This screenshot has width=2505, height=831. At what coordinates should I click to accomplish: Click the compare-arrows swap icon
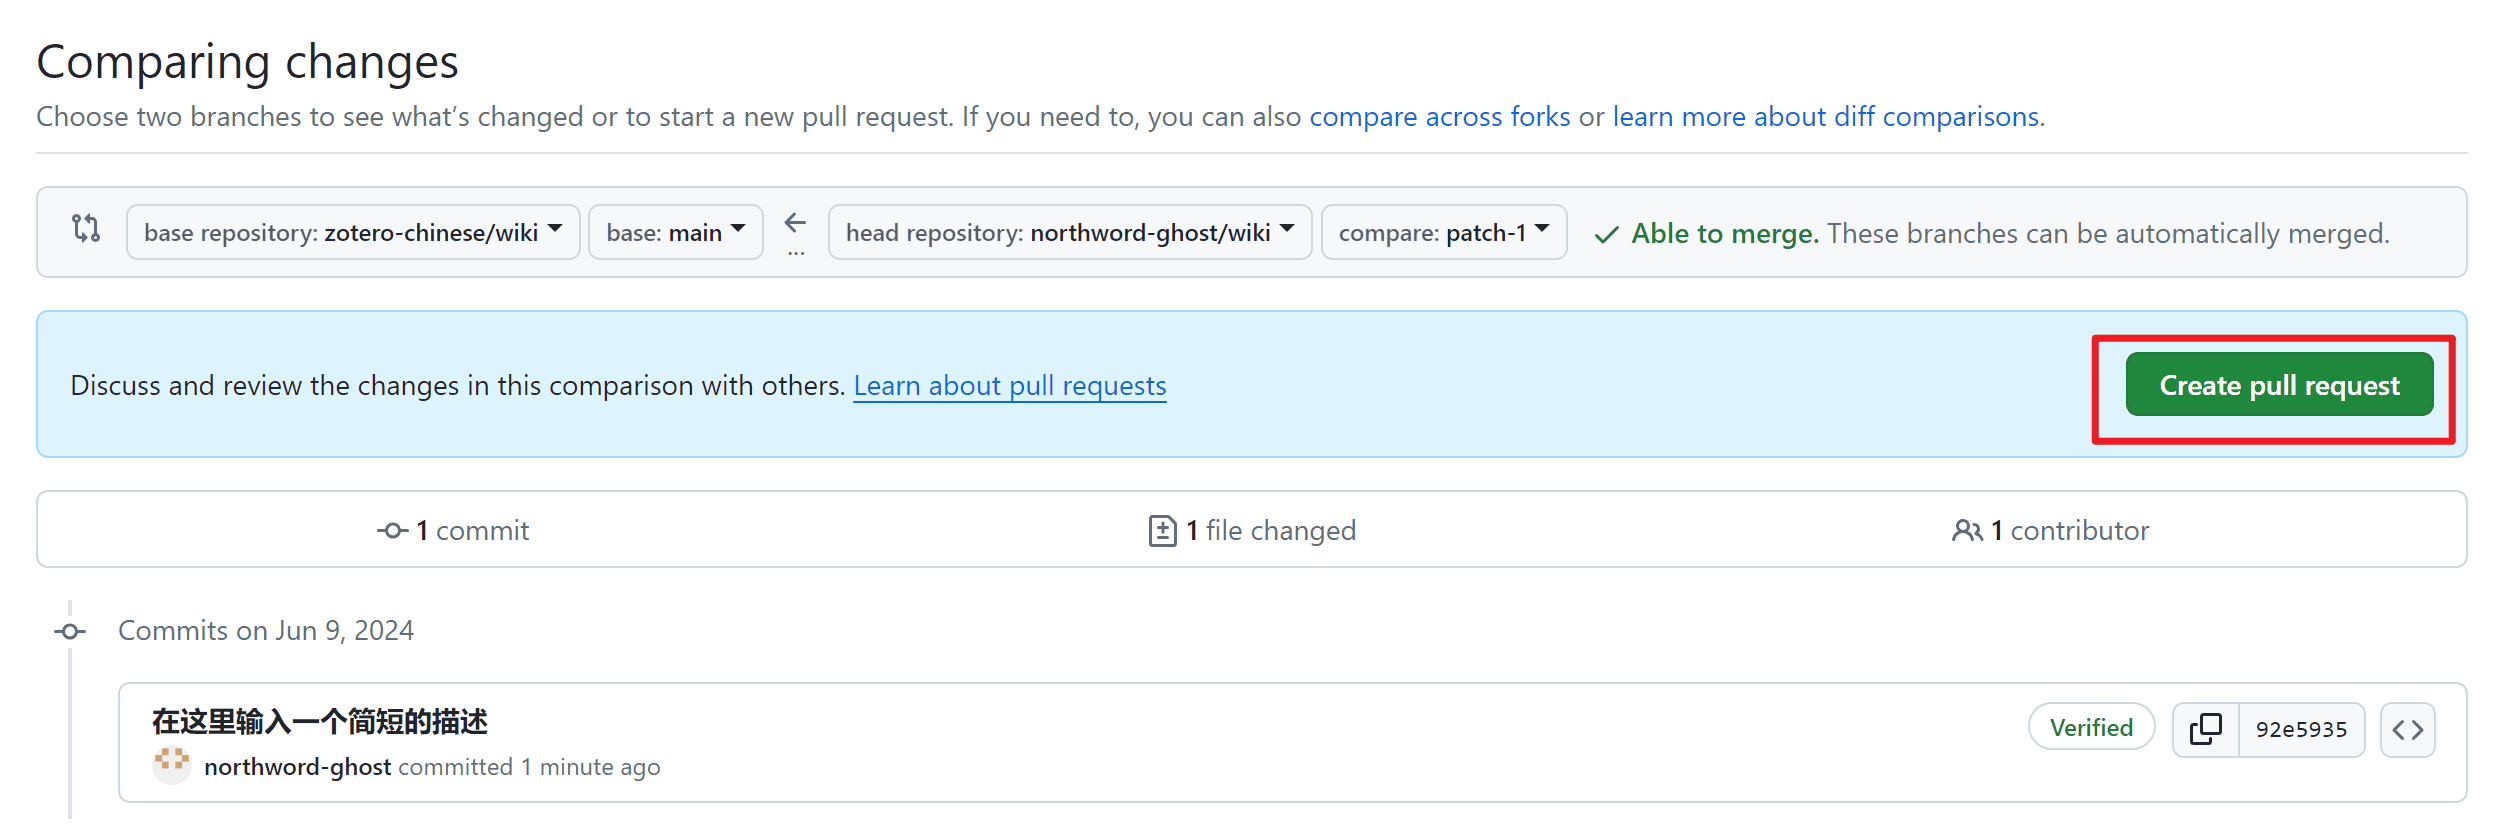pyautogui.click(x=86, y=229)
